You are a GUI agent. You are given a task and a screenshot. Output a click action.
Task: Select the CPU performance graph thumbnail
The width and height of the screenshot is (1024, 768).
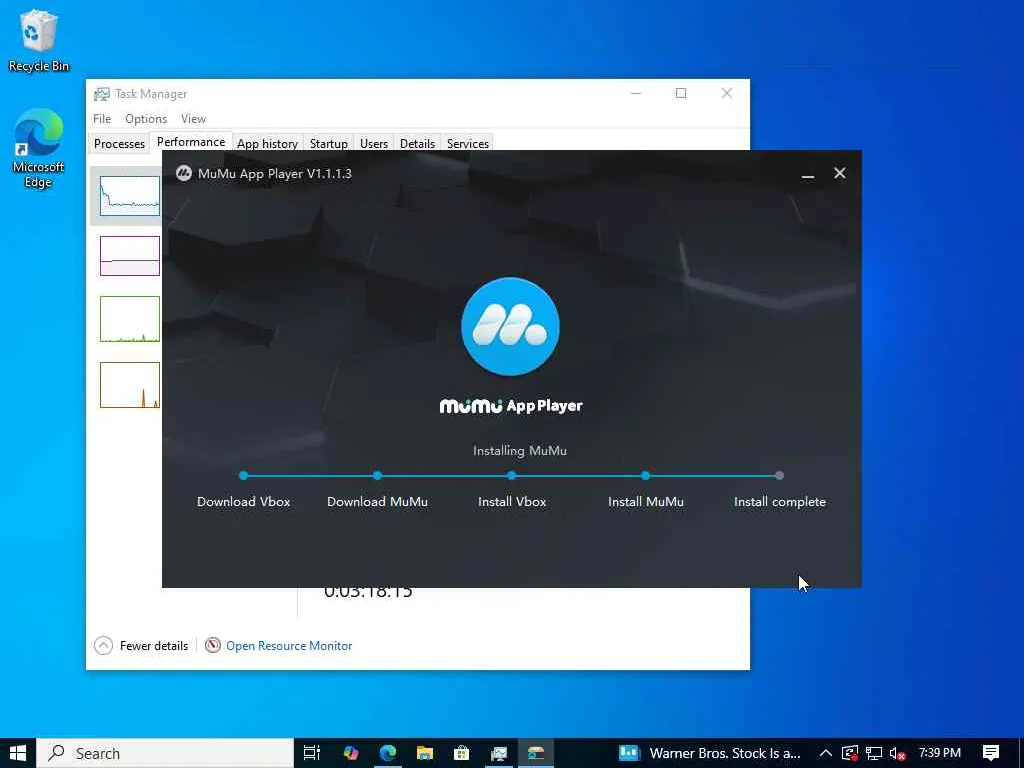pyautogui.click(x=129, y=195)
